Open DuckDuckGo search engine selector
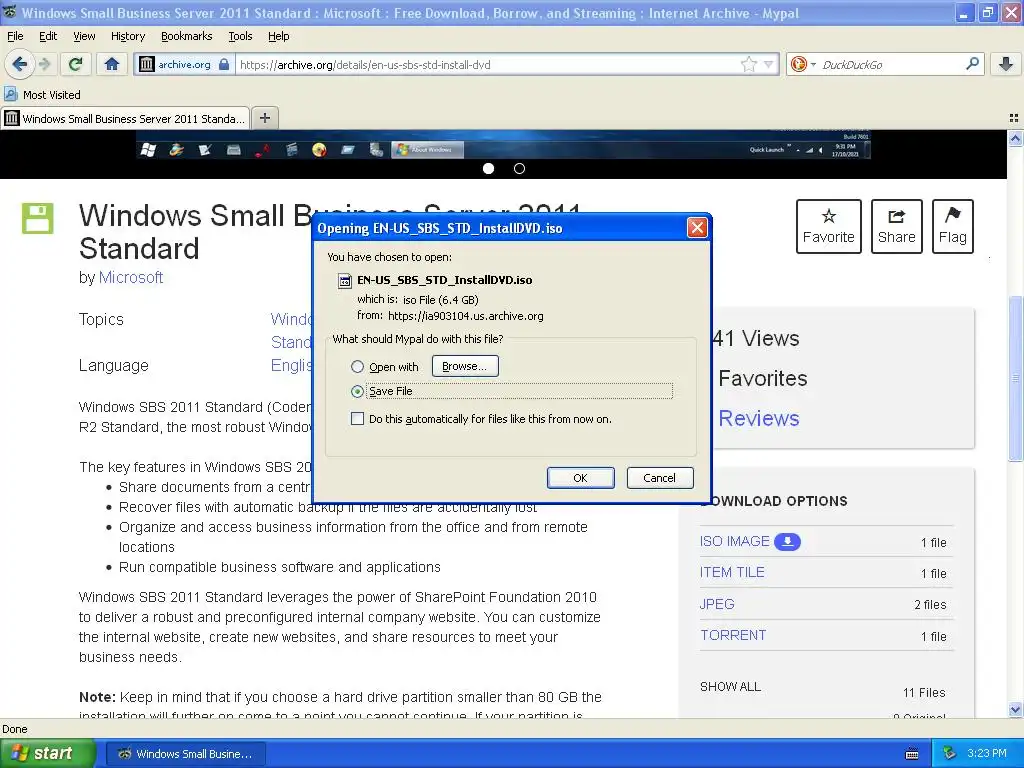The height and width of the screenshot is (768, 1024). pyautogui.click(x=803, y=64)
